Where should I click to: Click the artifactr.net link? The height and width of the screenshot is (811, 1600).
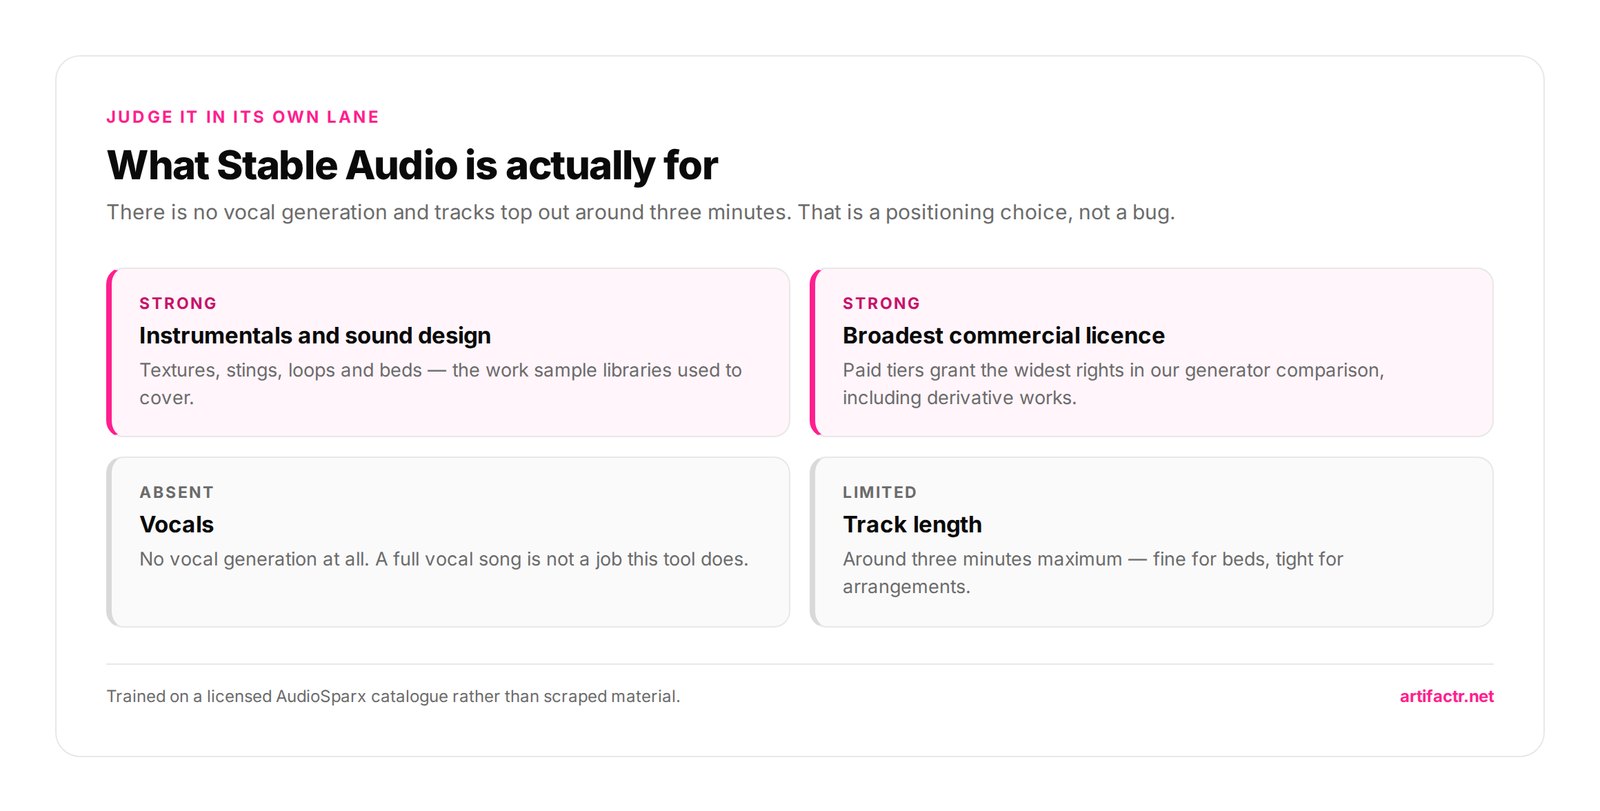point(1446,697)
